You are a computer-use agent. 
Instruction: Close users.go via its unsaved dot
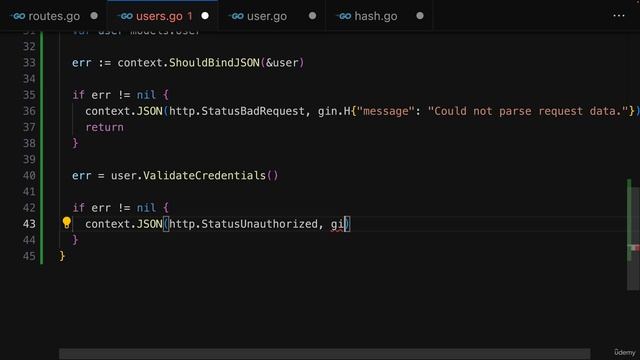(205, 16)
